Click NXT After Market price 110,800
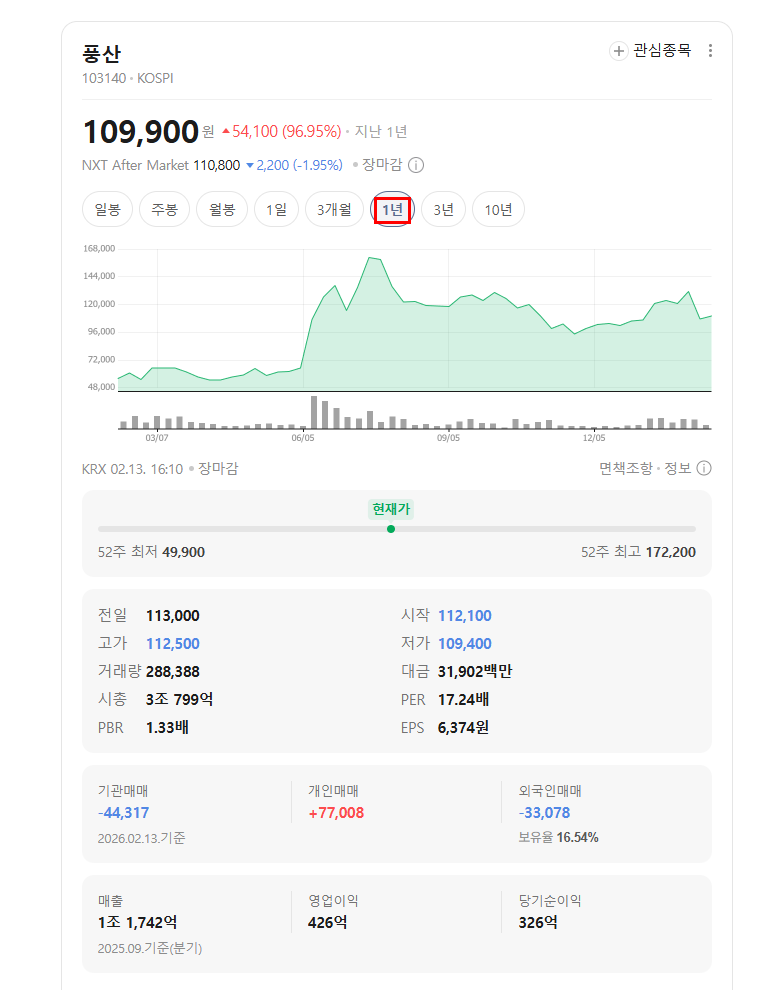The height and width of the screenshot is (990, 784). click(x=217, y=165)
